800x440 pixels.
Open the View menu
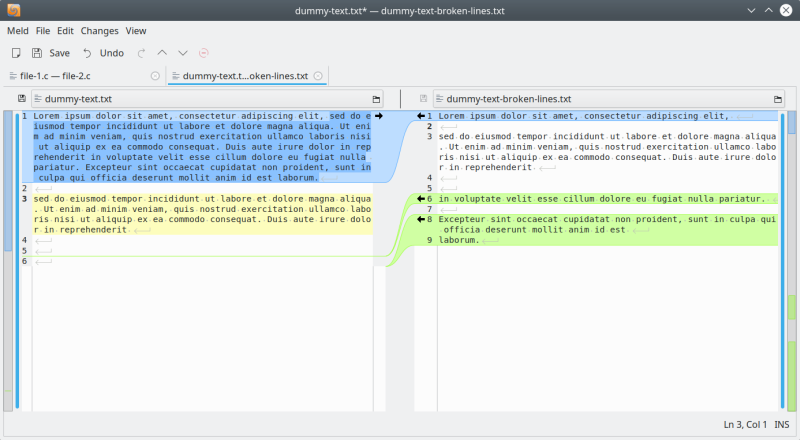(136, 31)
